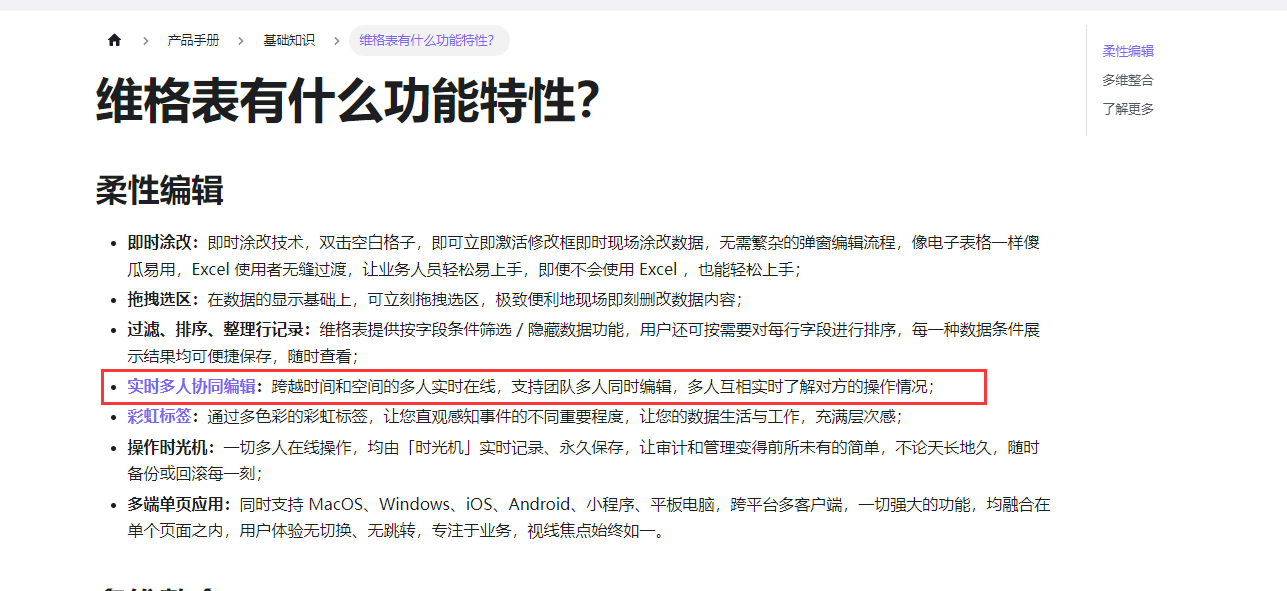This screenshot has width=1287, height=591.
Task: Click the bold term 拖拽选区
Action: tap(159, 299)
